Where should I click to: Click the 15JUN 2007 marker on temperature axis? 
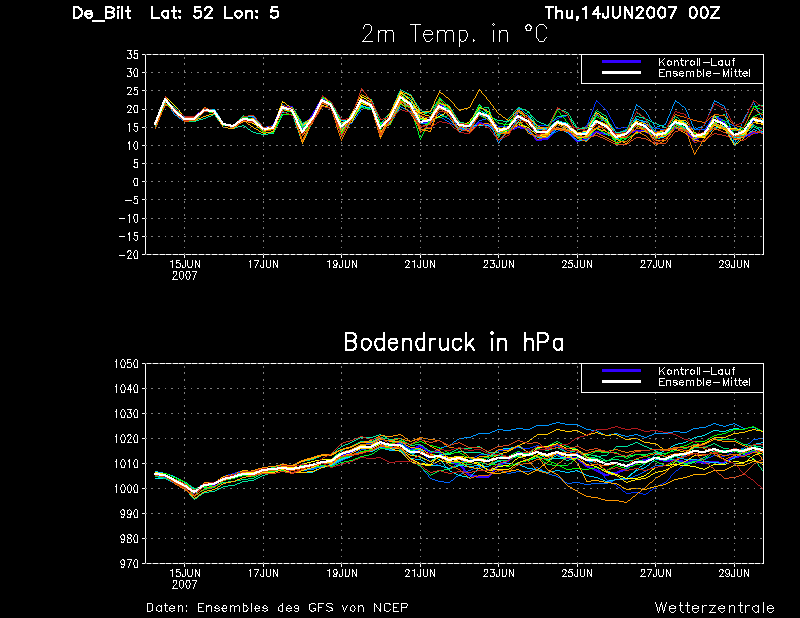tap(185, 270)
